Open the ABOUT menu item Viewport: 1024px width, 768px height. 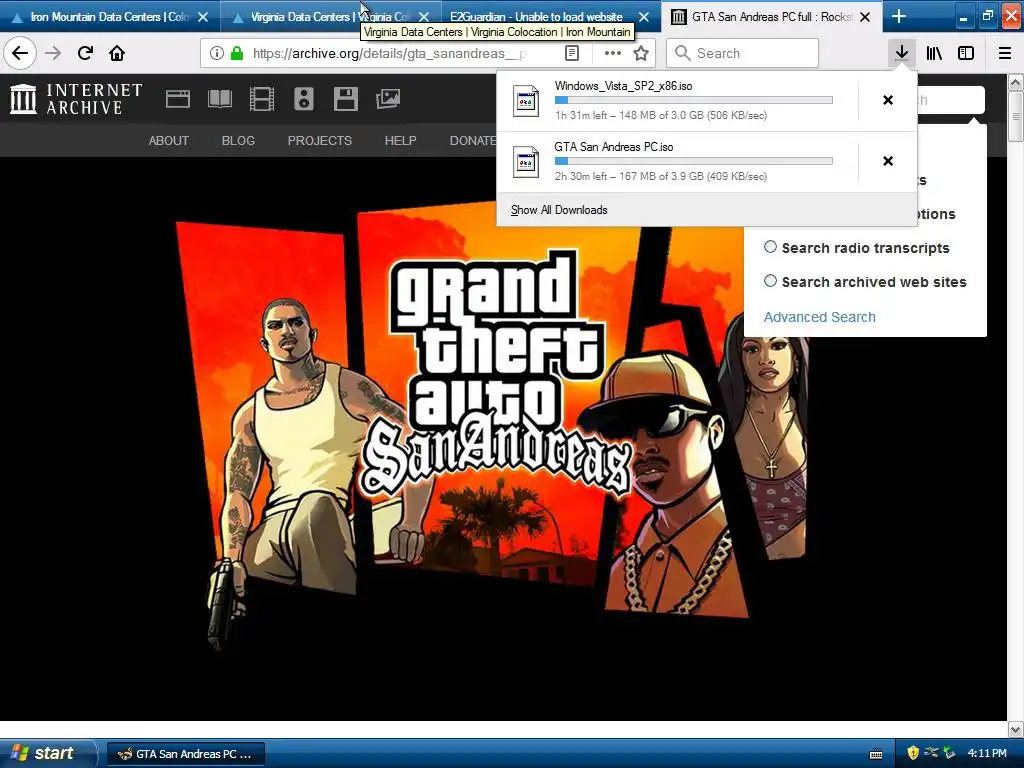click(168, 140)
